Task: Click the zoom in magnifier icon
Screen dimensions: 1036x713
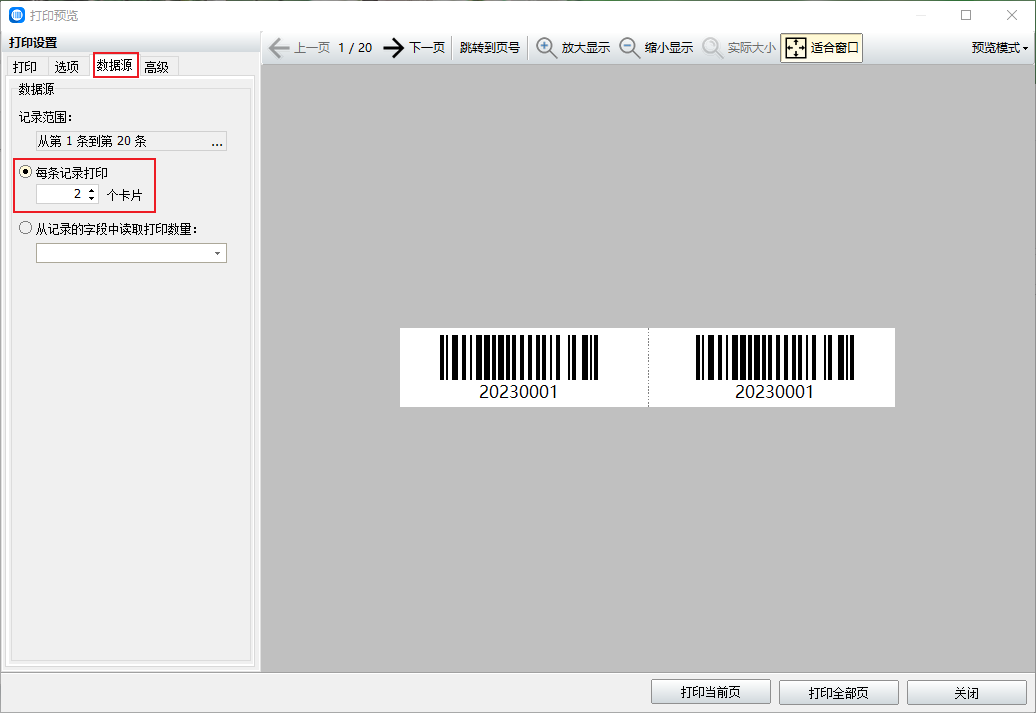Action: tap(546, 48)
